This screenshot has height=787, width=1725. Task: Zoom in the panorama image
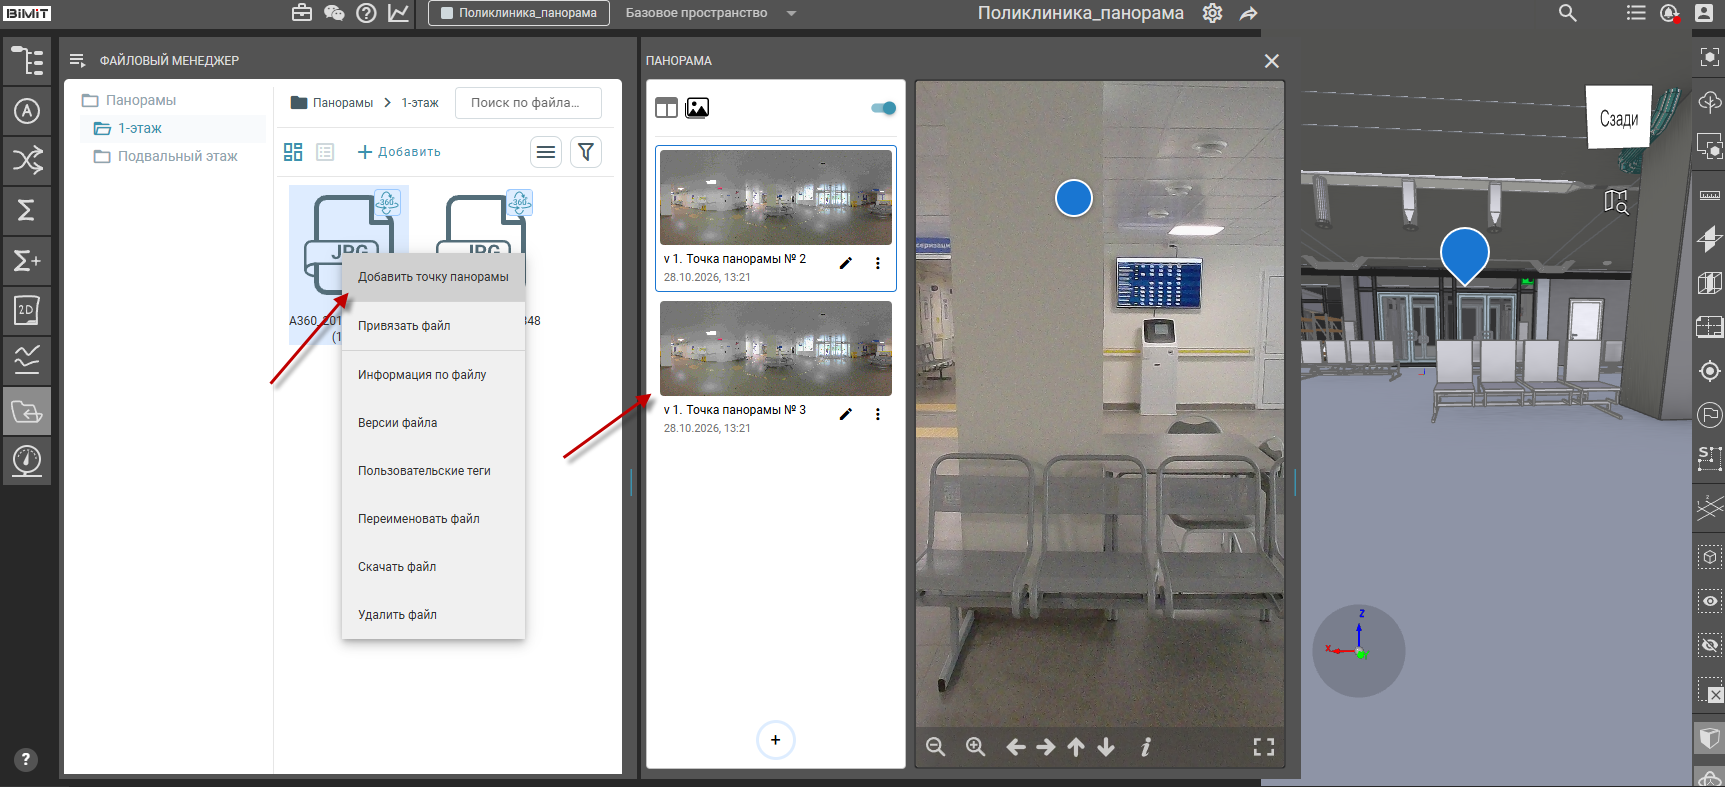(x=976, y=747)
